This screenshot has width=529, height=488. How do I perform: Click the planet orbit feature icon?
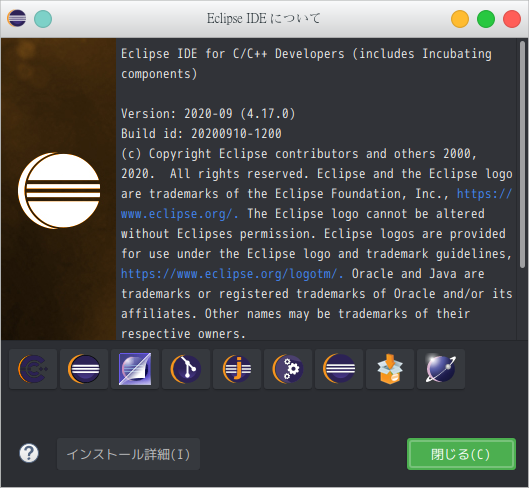441,369
